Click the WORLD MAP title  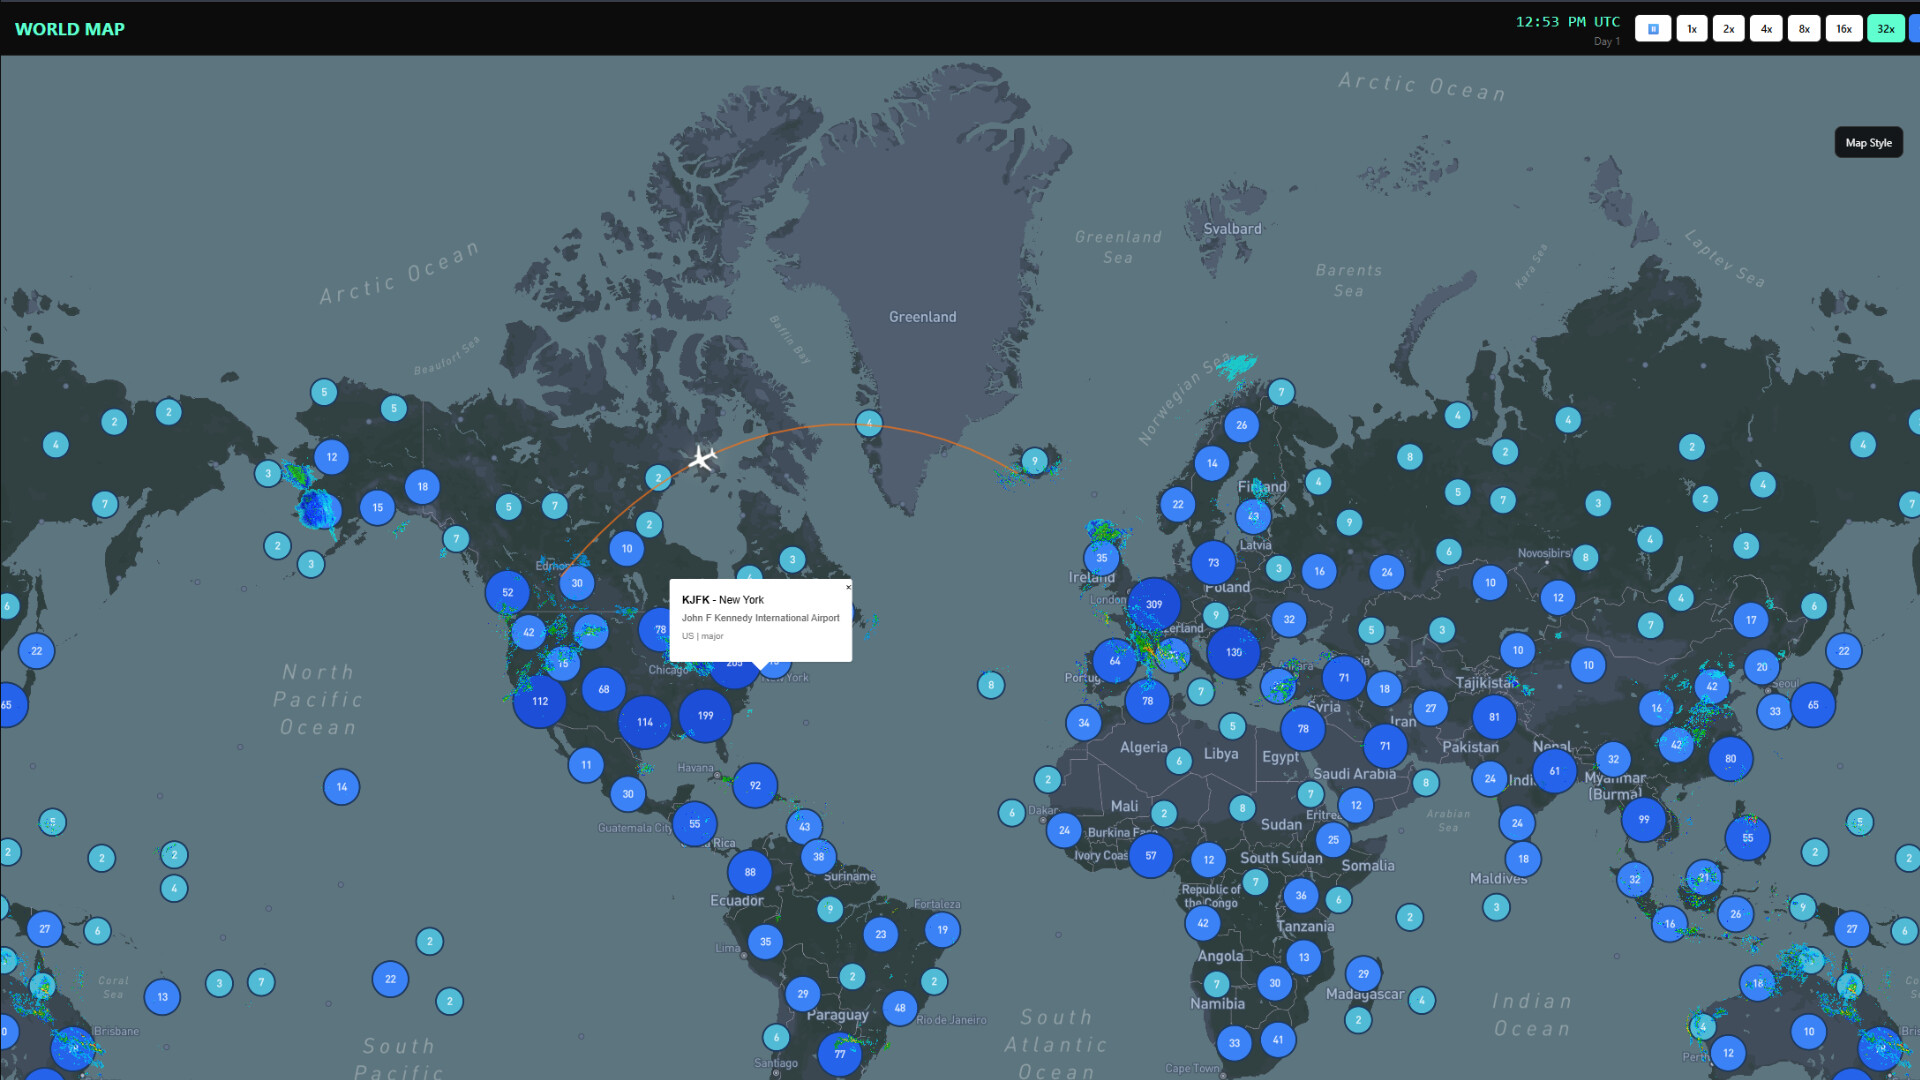(70, 29)
